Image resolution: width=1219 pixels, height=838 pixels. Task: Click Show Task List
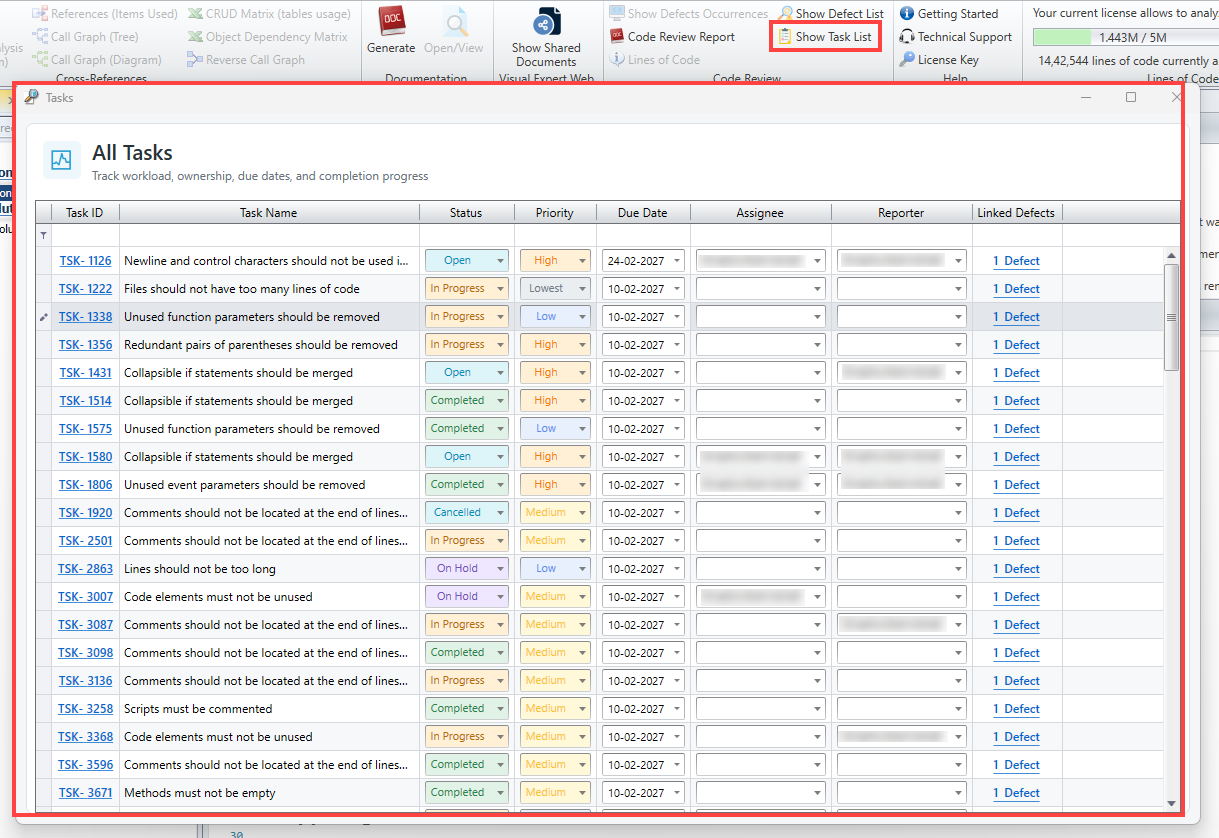825,37
